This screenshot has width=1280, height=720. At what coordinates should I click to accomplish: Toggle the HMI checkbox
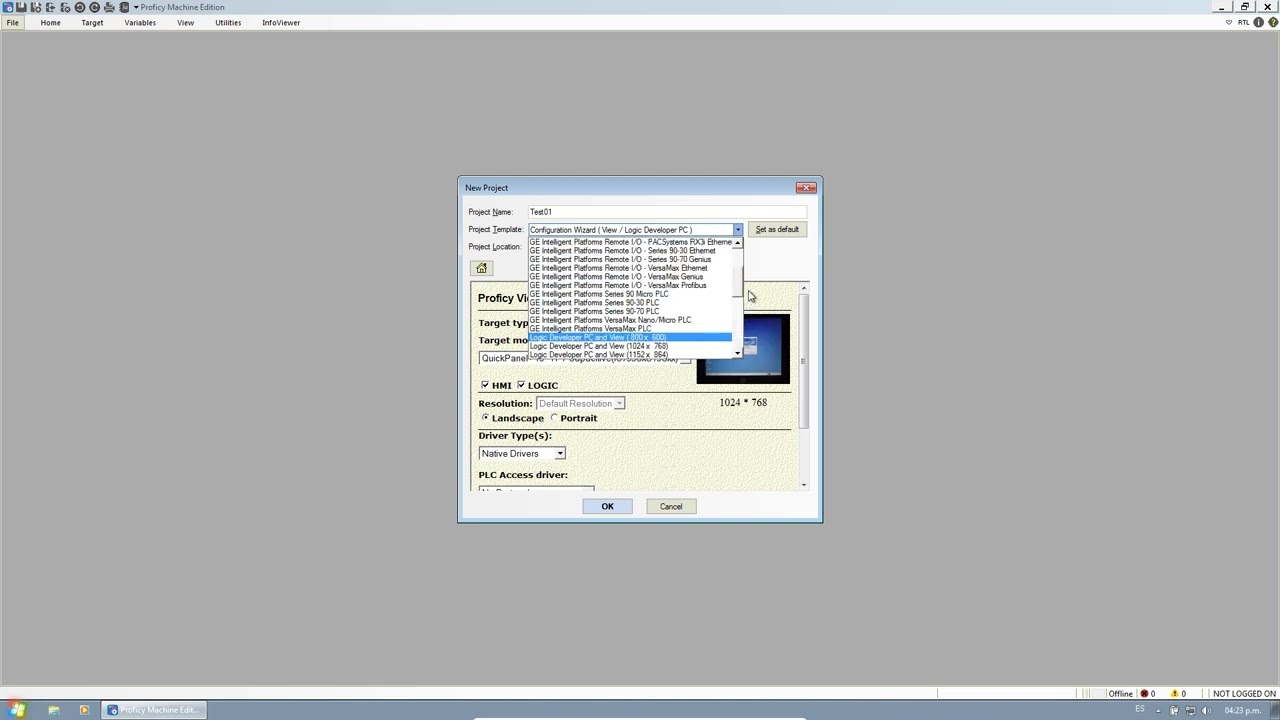click(x=485, y=385)
